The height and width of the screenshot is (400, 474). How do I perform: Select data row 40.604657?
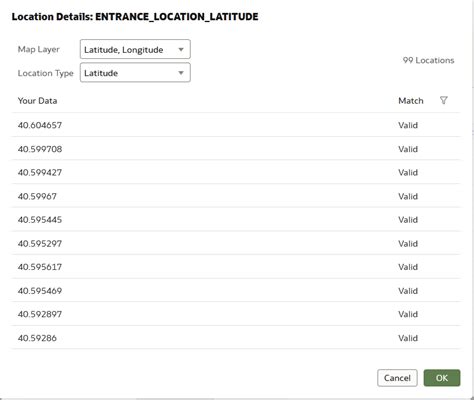coord(236,125)
